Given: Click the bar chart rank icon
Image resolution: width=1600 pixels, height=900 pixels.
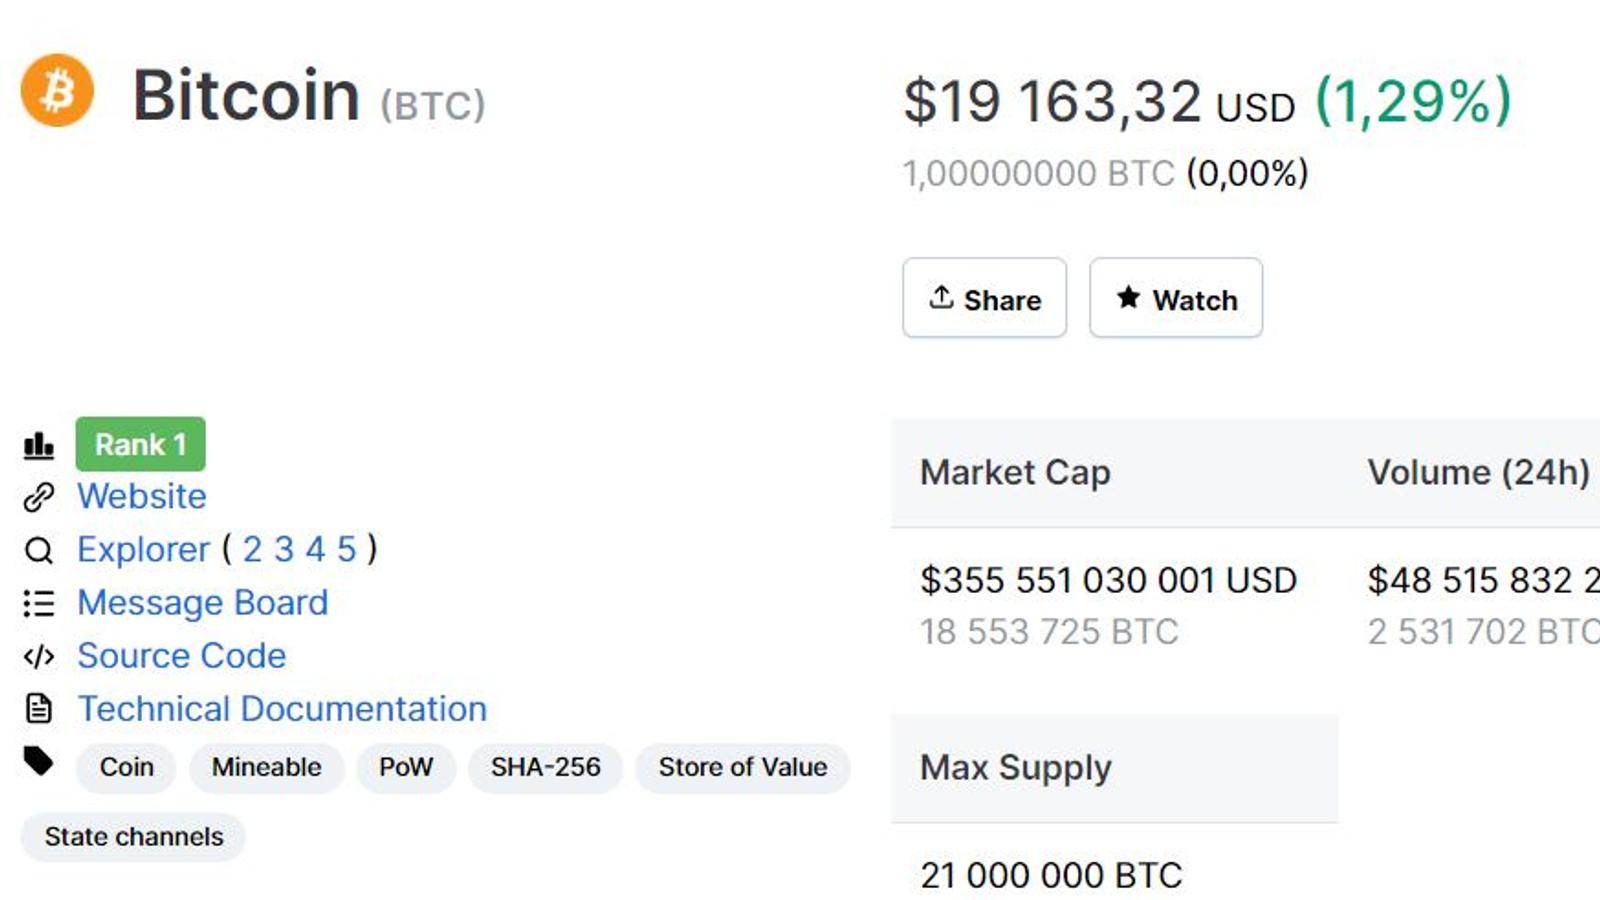Looking at the screenshot, I should pyautogui.click(x=39, y=445).
